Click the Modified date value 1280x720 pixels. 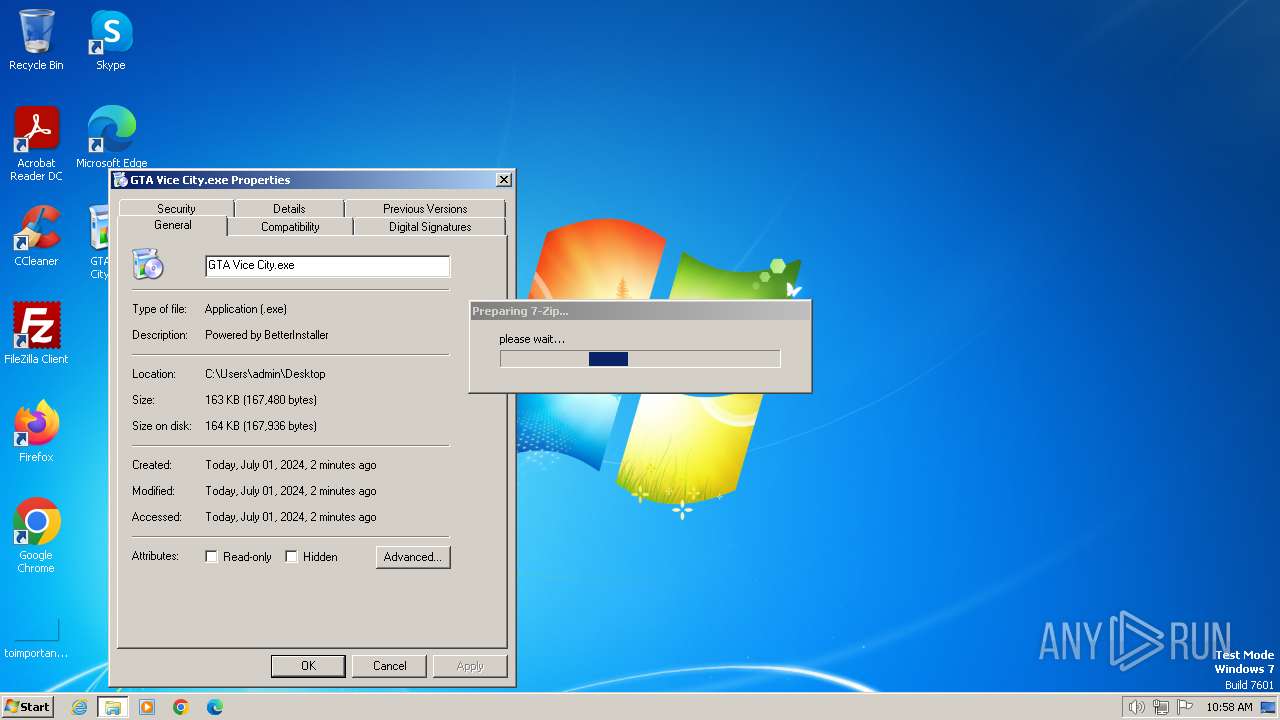(x=291, y=491)
